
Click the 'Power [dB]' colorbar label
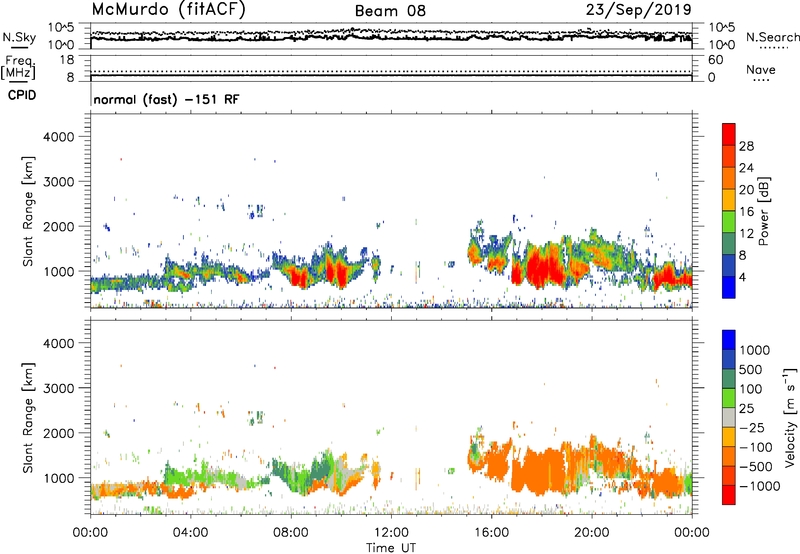click(764, 211)
